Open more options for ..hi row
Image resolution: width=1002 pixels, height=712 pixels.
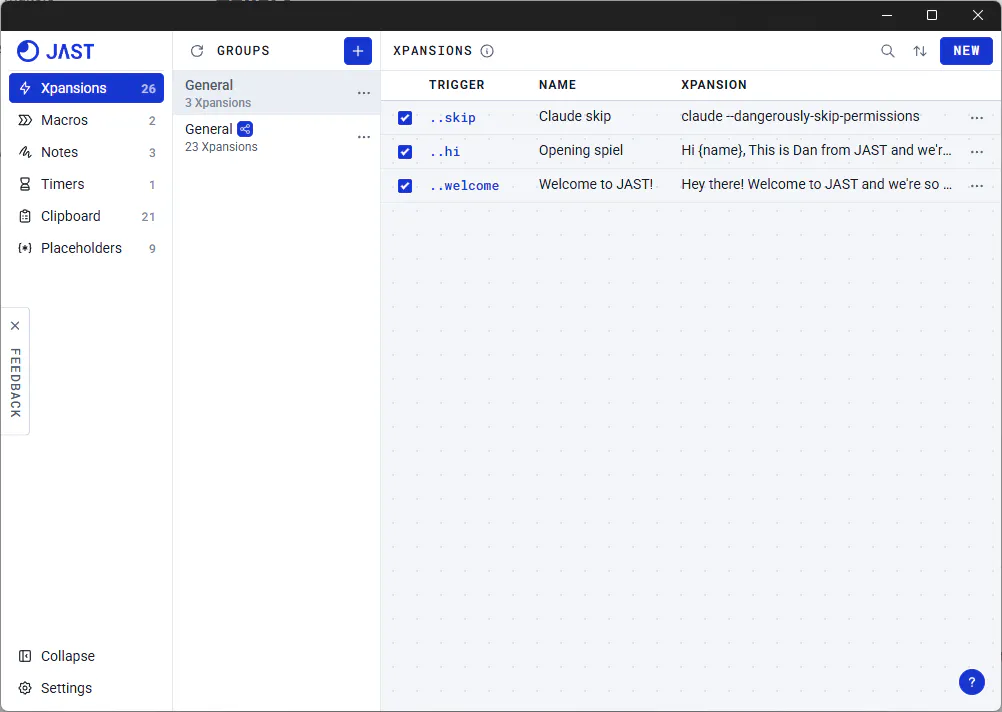[x=976, y=151]
